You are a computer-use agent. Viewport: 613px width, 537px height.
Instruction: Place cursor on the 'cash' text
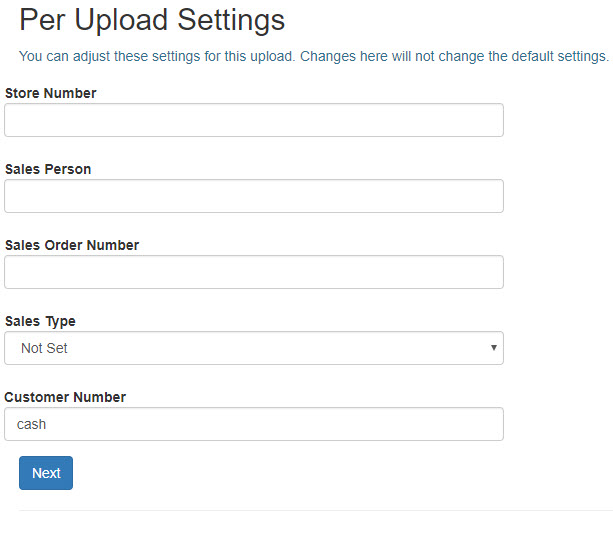32,424
